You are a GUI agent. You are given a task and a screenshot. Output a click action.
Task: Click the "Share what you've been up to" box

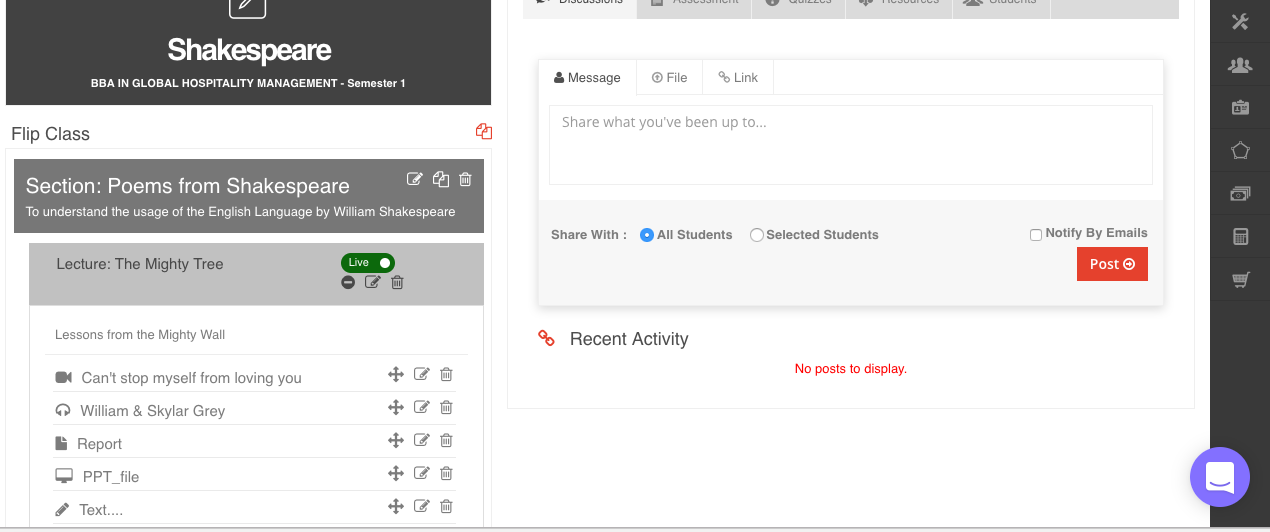point(850,145)
